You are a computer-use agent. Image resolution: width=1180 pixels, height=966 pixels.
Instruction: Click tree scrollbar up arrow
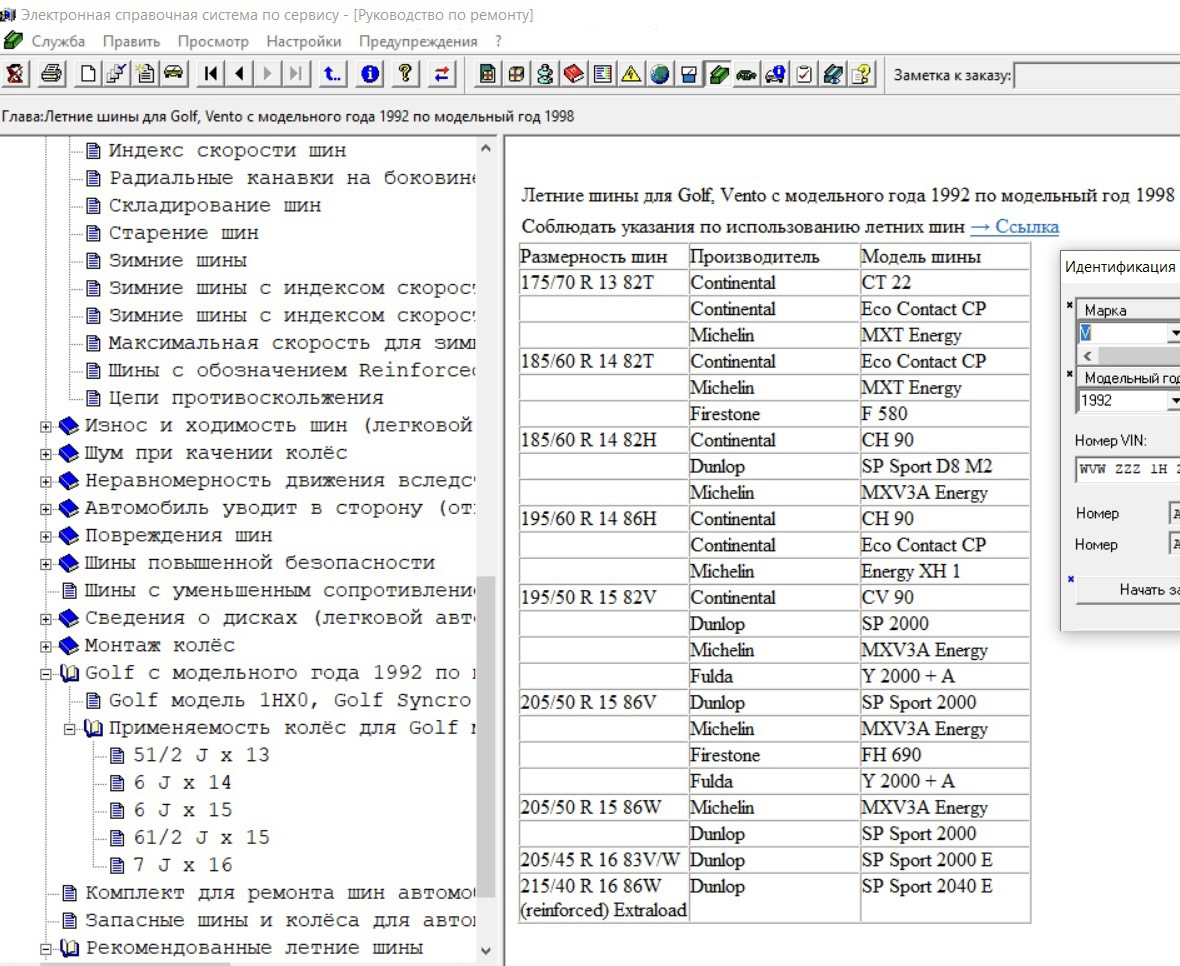486,148
